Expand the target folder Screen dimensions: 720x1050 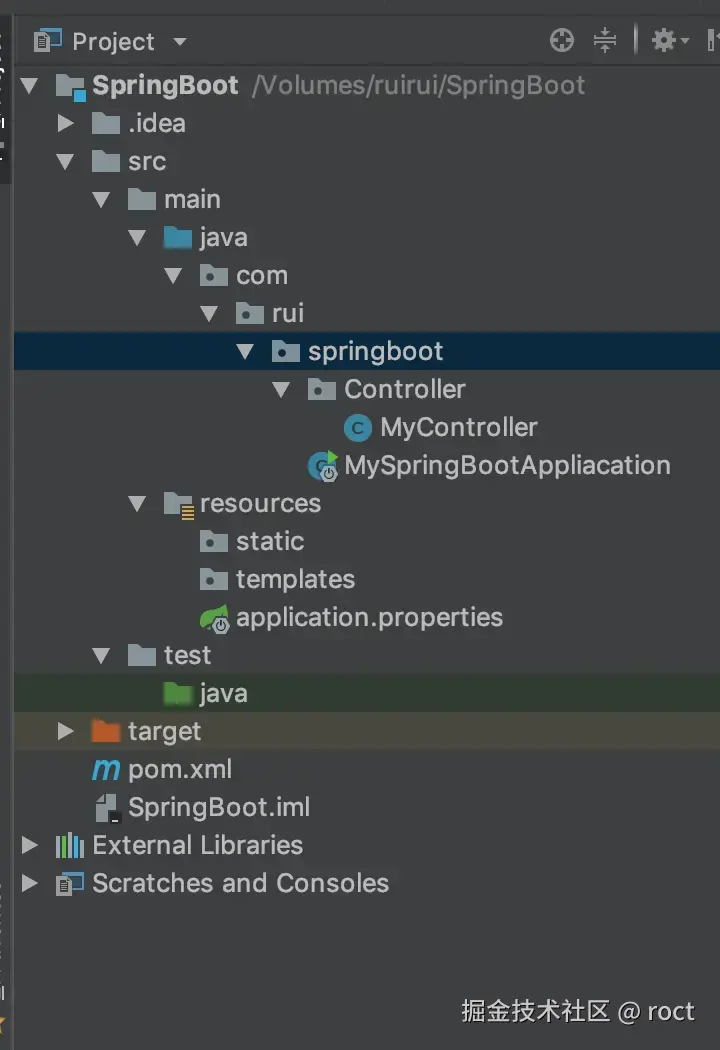tap(65, 731)
